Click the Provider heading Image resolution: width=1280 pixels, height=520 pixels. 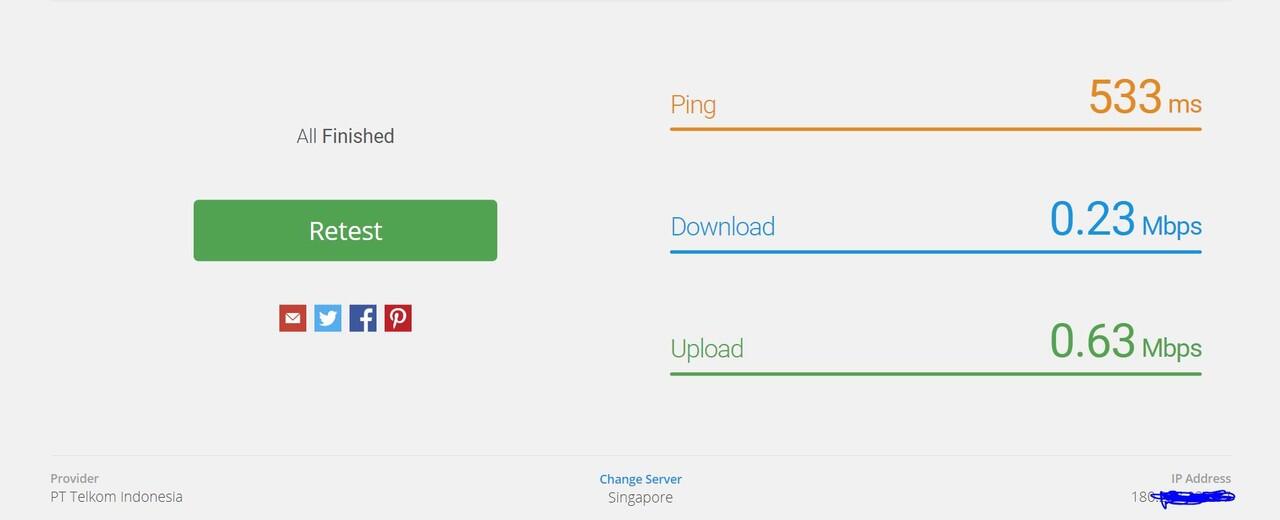pyautogui.click(x=75, y=479)
